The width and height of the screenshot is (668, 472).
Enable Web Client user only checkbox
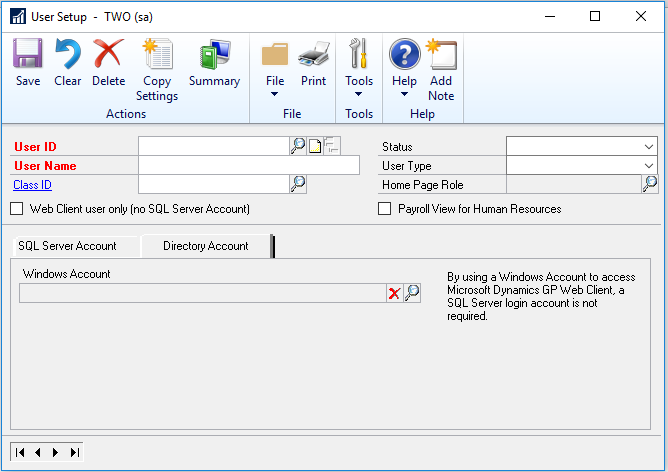pos(16,209)
